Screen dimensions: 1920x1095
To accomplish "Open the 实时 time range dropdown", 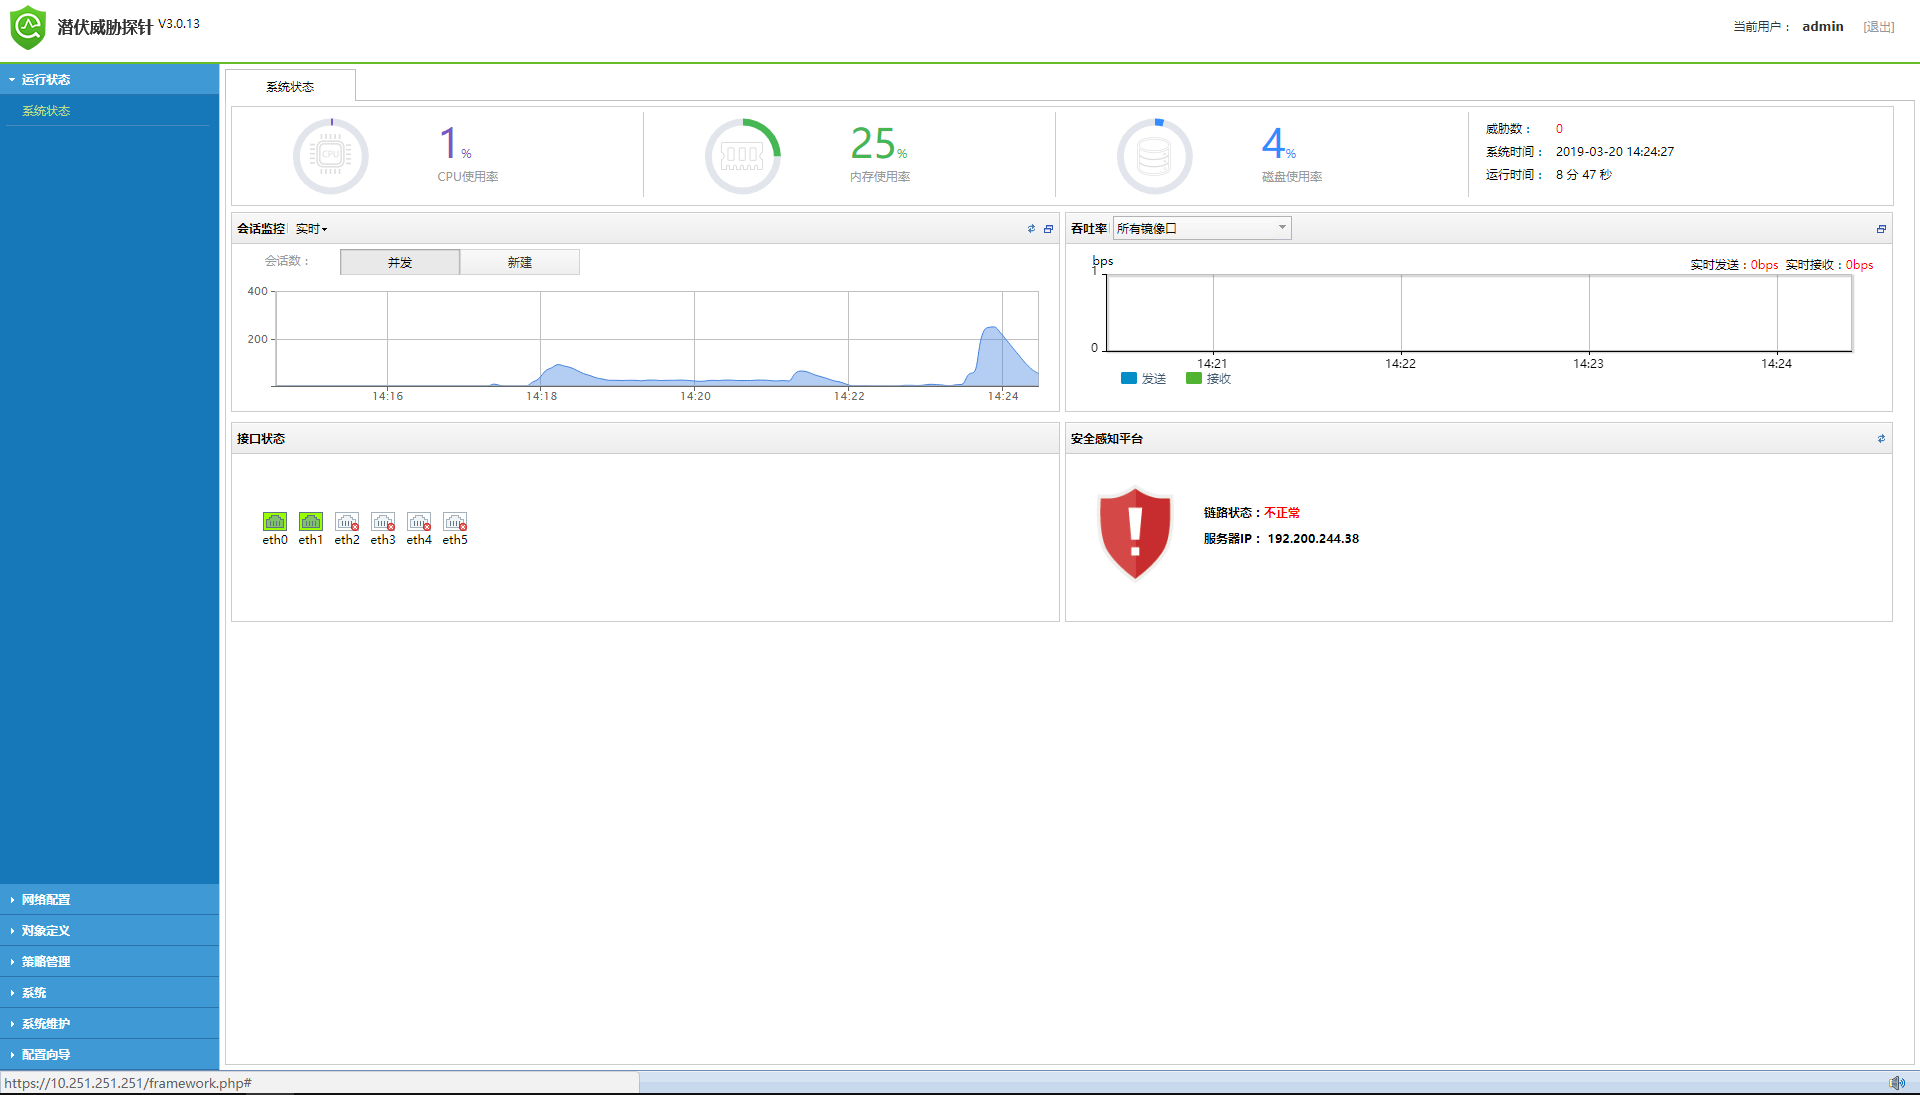I will (x=311, y=229).
